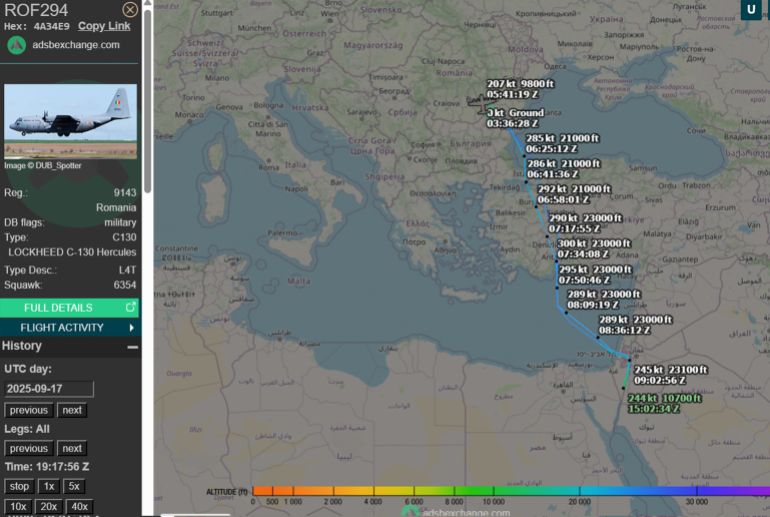The image size is (770, 517).
Task: Click the U button at top-right of map
Action: [750, 10]
